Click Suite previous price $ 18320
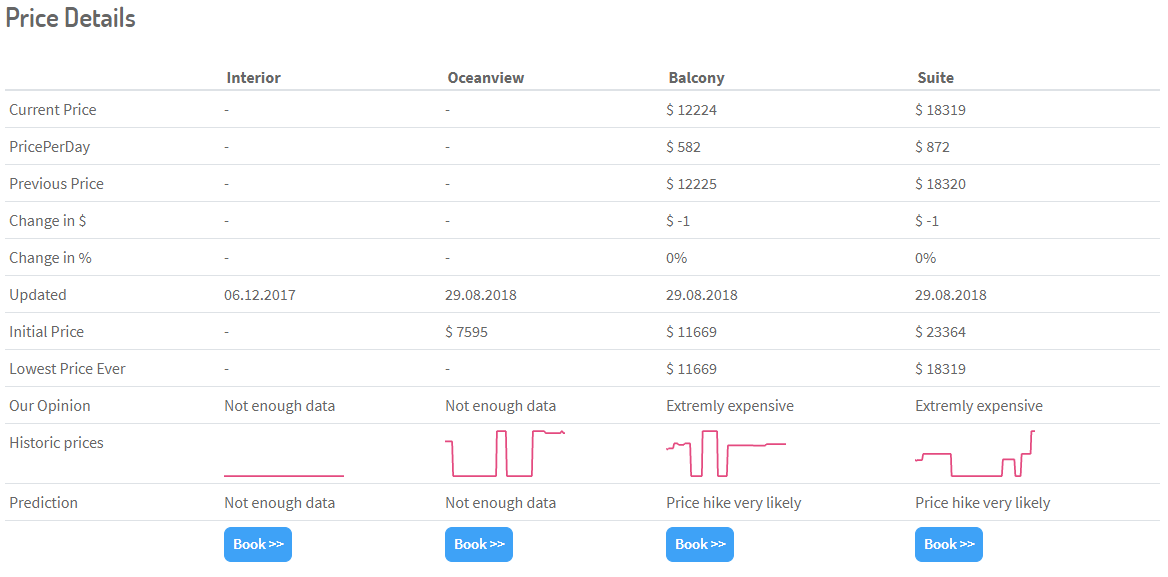 click(x=941, y=184)
